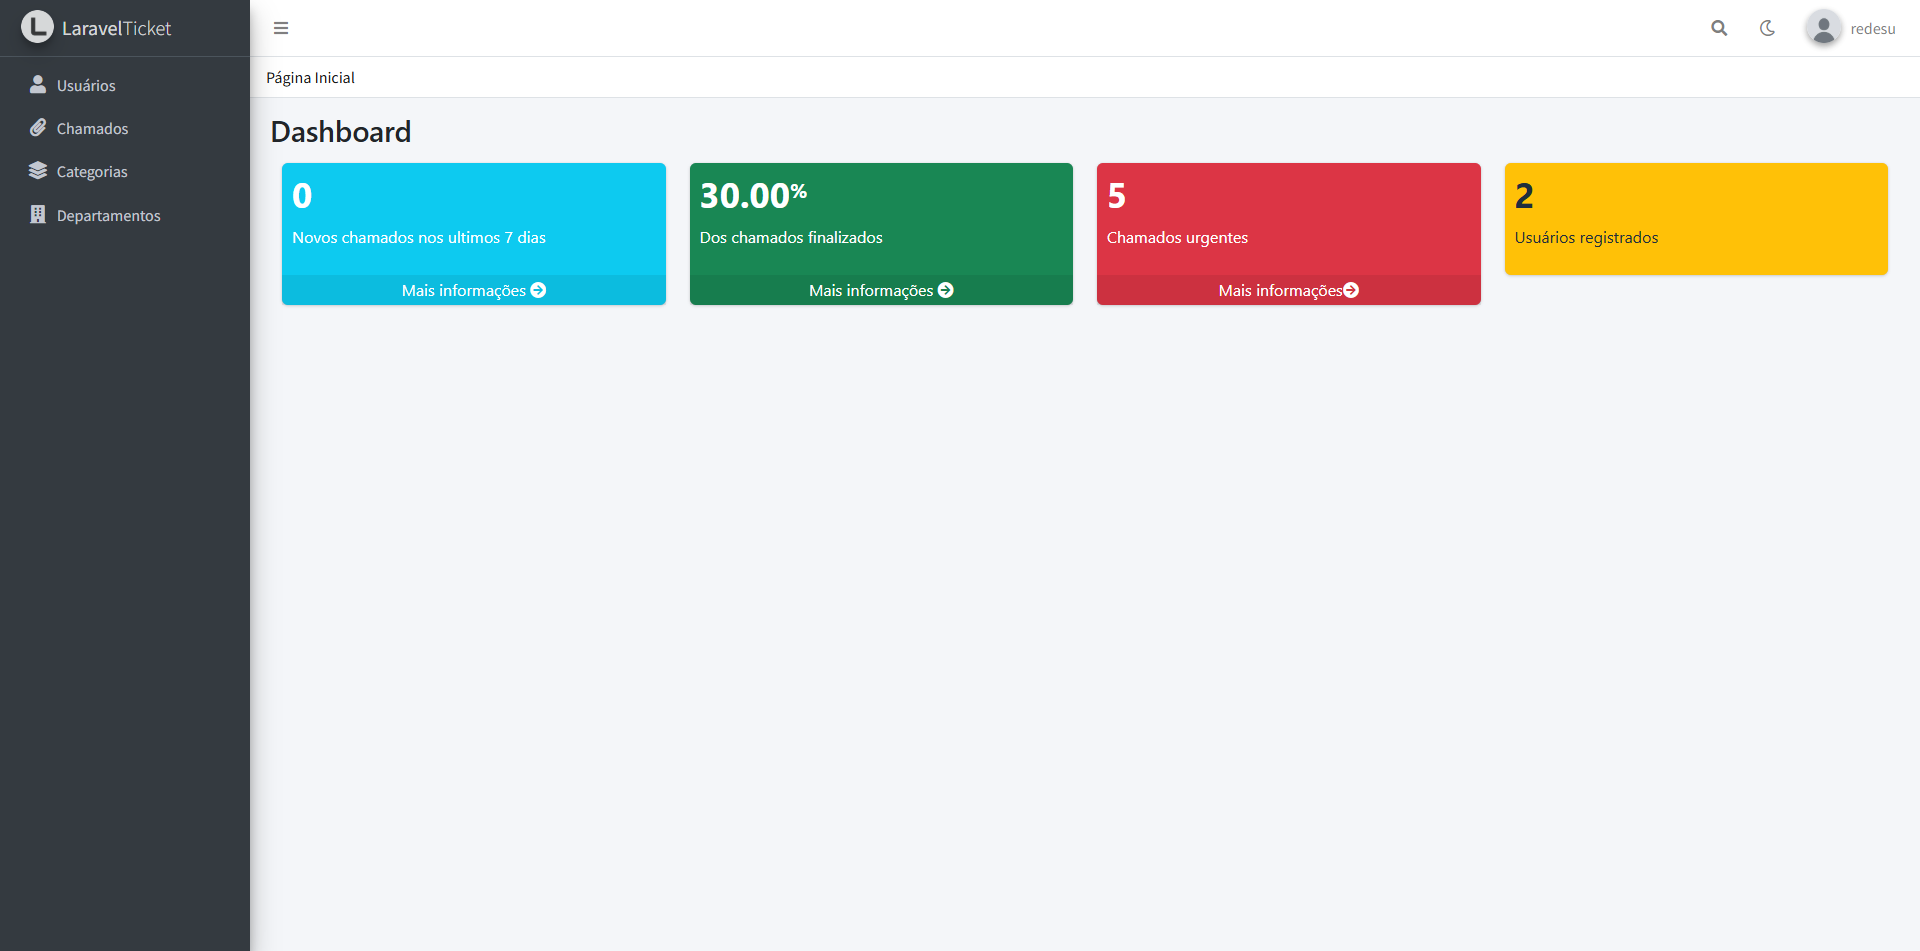Click the number 5 on red card
The image size is (1920, 951).
pyautogui.click(x=1117, y=196)
